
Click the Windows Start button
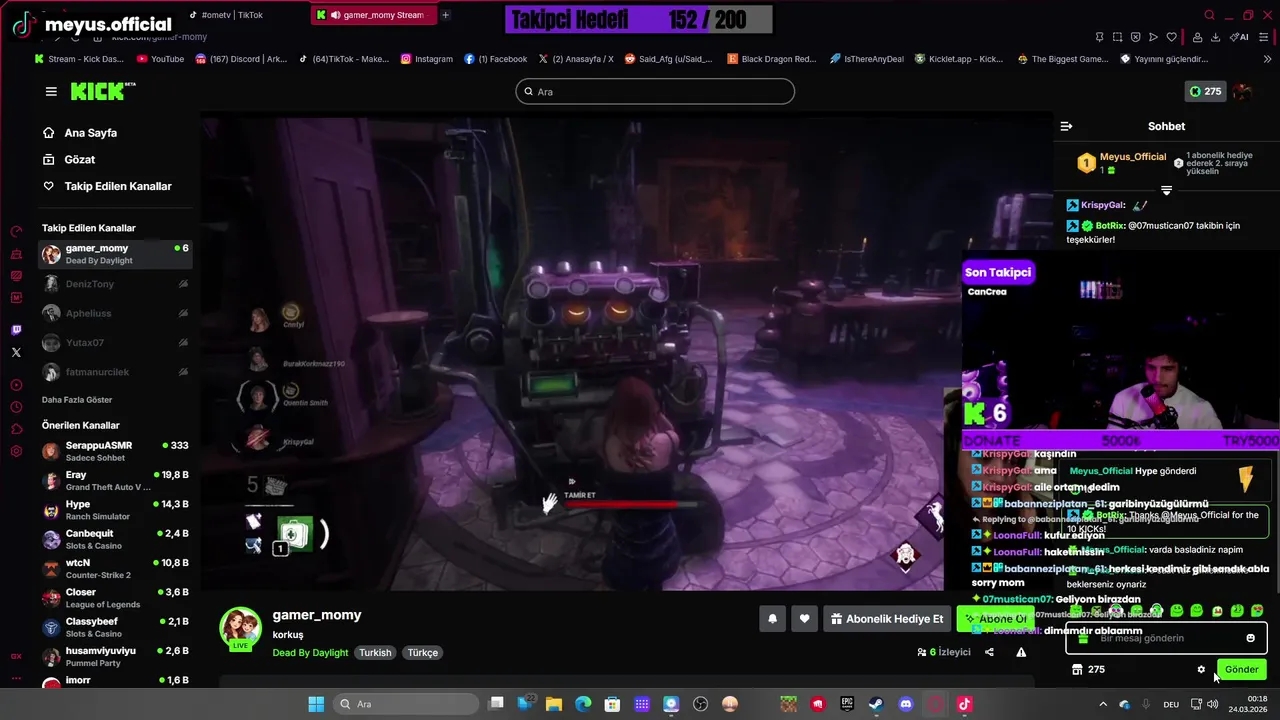coord(316,704)
